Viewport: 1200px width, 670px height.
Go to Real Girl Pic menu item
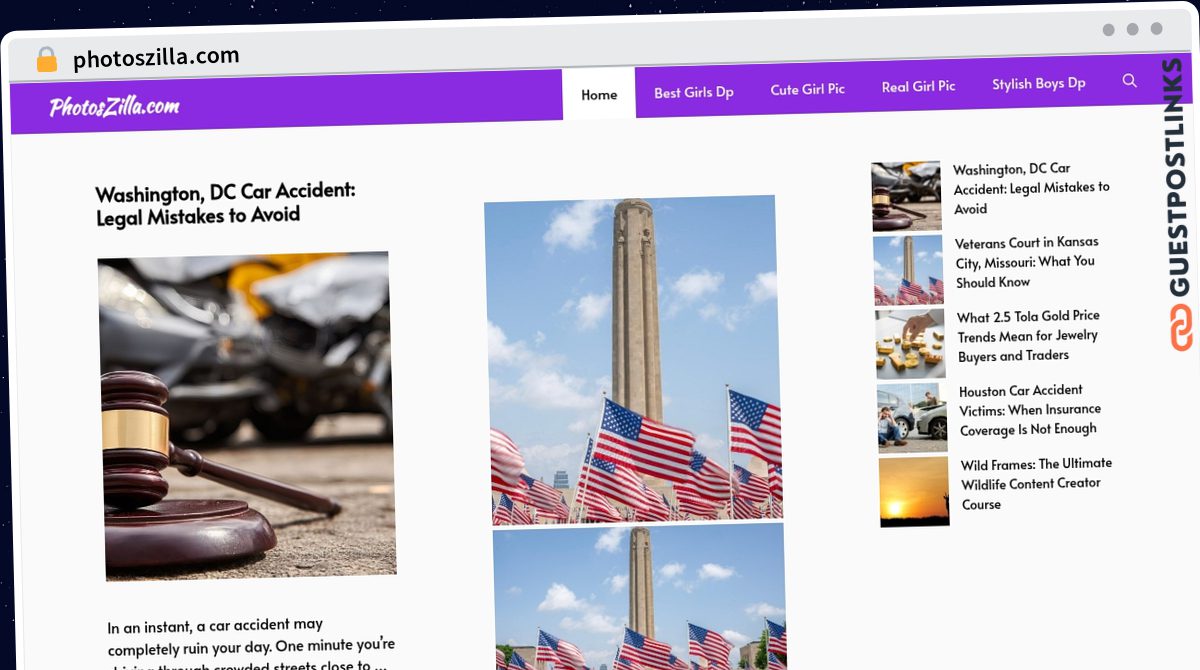coord(918,86)
